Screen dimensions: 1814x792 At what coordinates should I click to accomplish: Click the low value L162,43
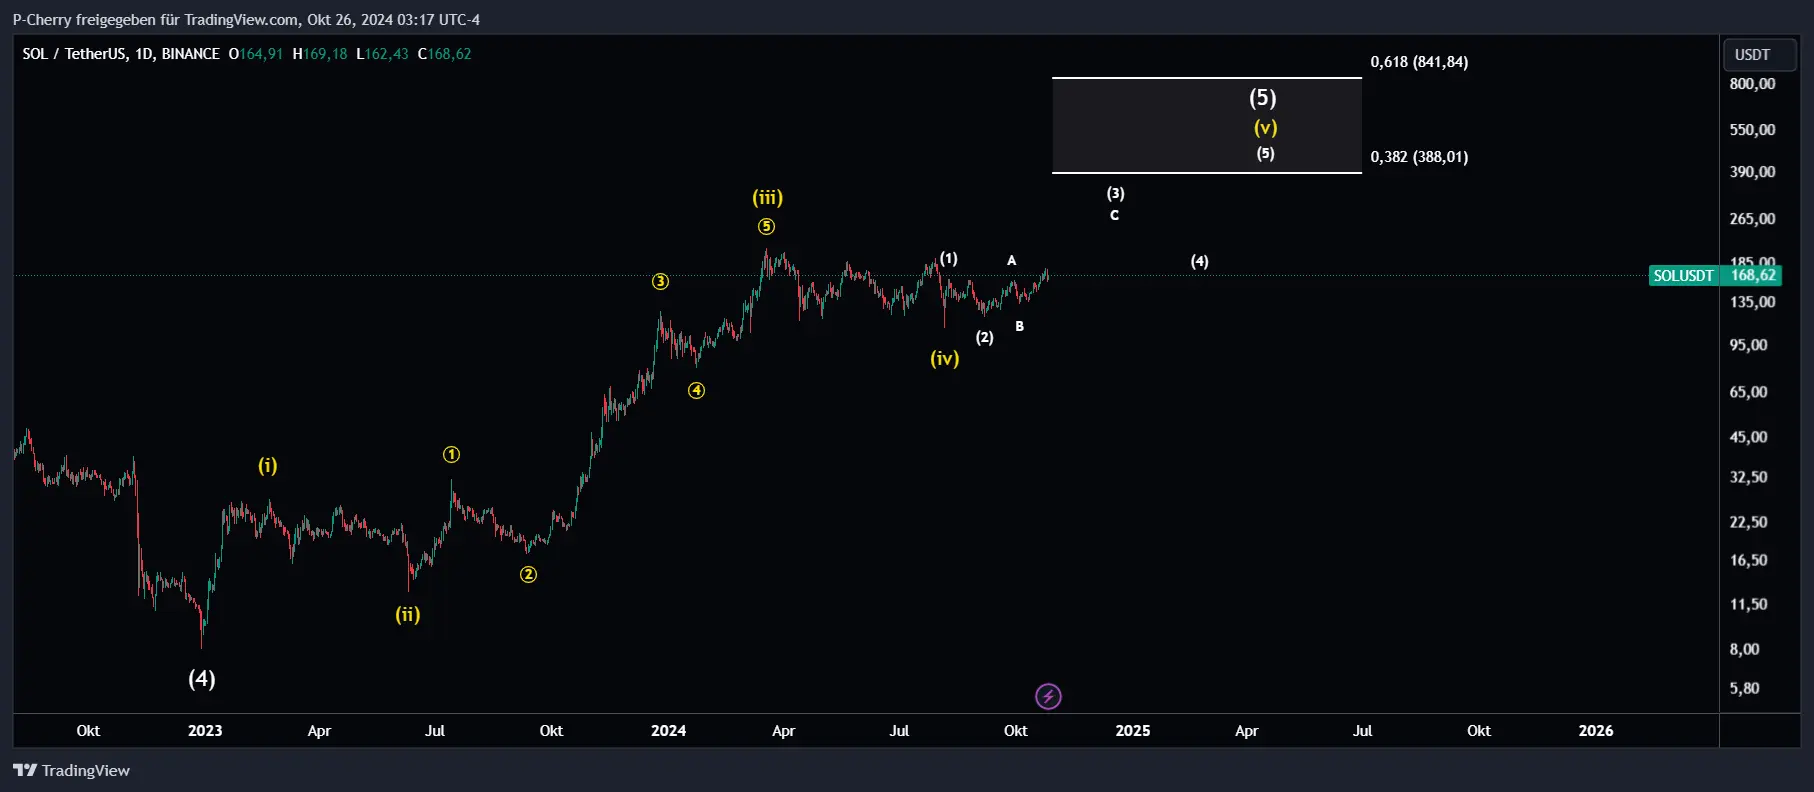(x=382, y=54)
